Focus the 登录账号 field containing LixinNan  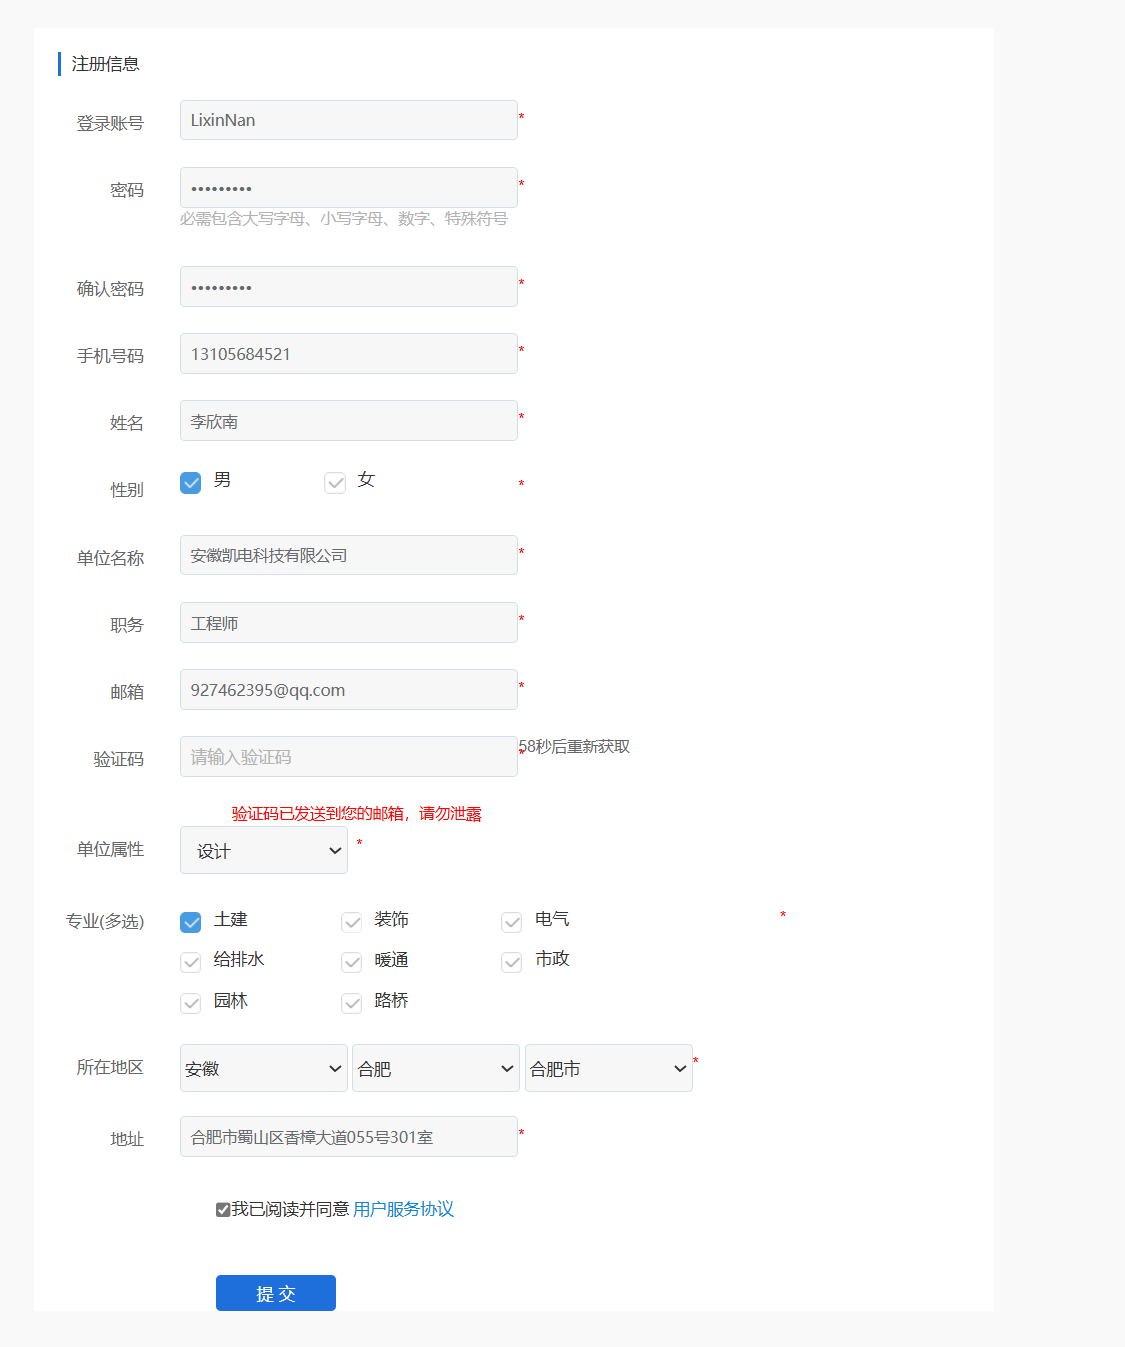(348, 120)
